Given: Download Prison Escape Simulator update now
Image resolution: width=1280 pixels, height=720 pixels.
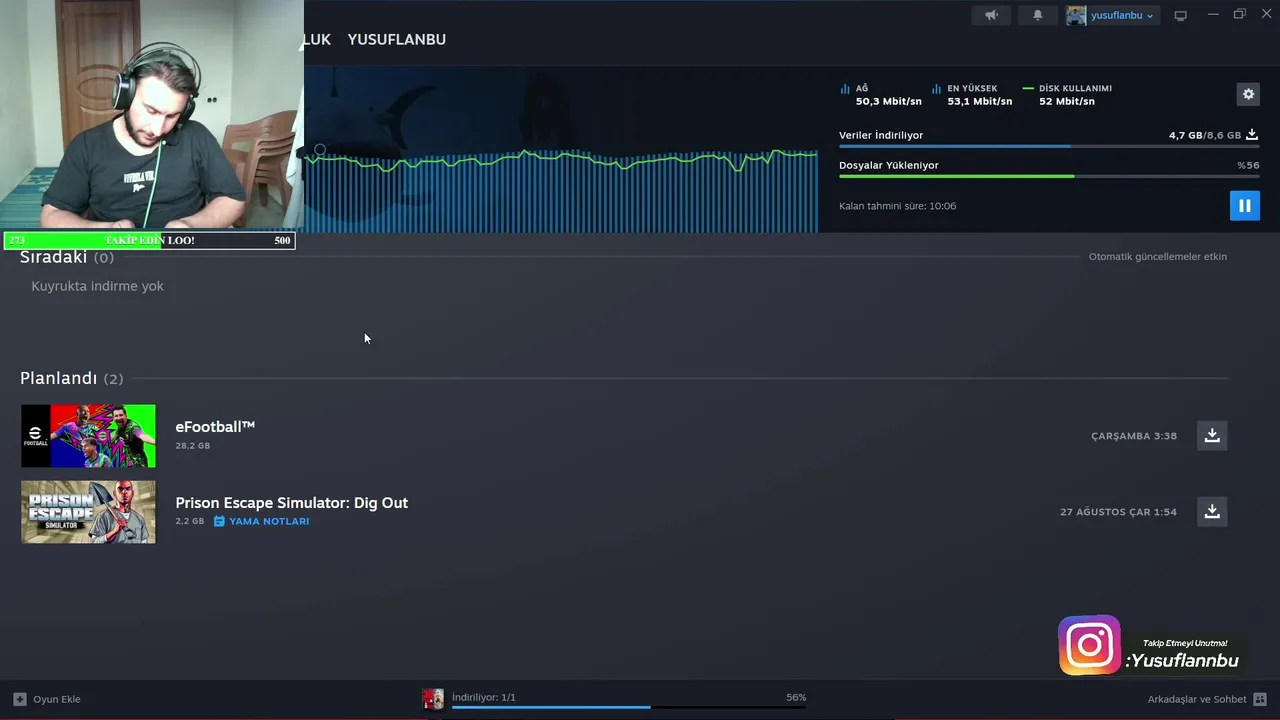Looking at the screenshot, I should point(1212,511).
